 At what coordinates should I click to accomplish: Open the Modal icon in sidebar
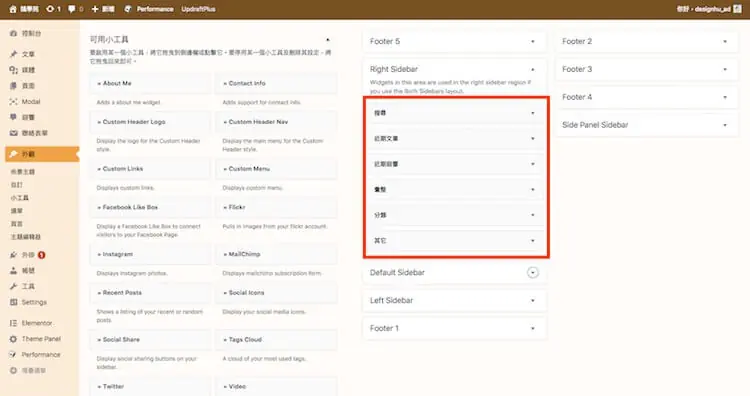(13, 101)
